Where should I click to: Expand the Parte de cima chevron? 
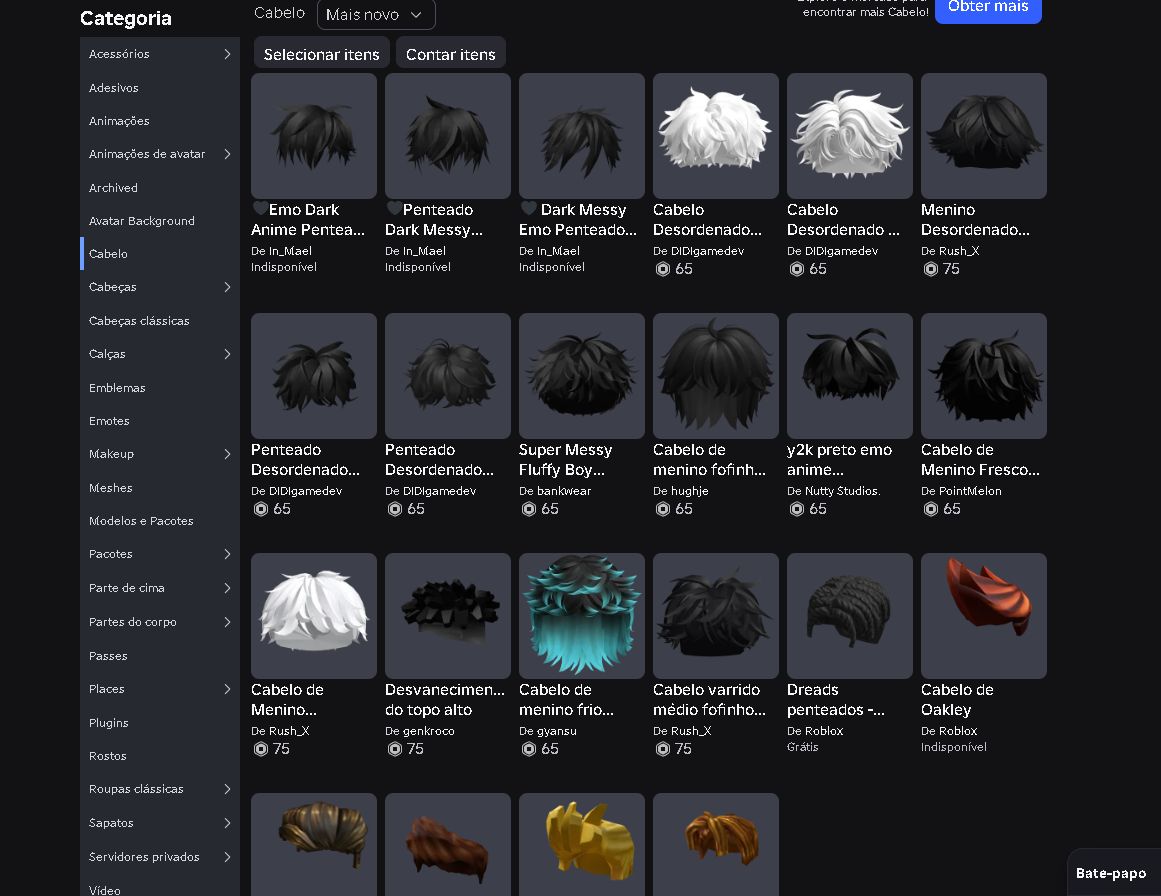[x=227, y=588]
